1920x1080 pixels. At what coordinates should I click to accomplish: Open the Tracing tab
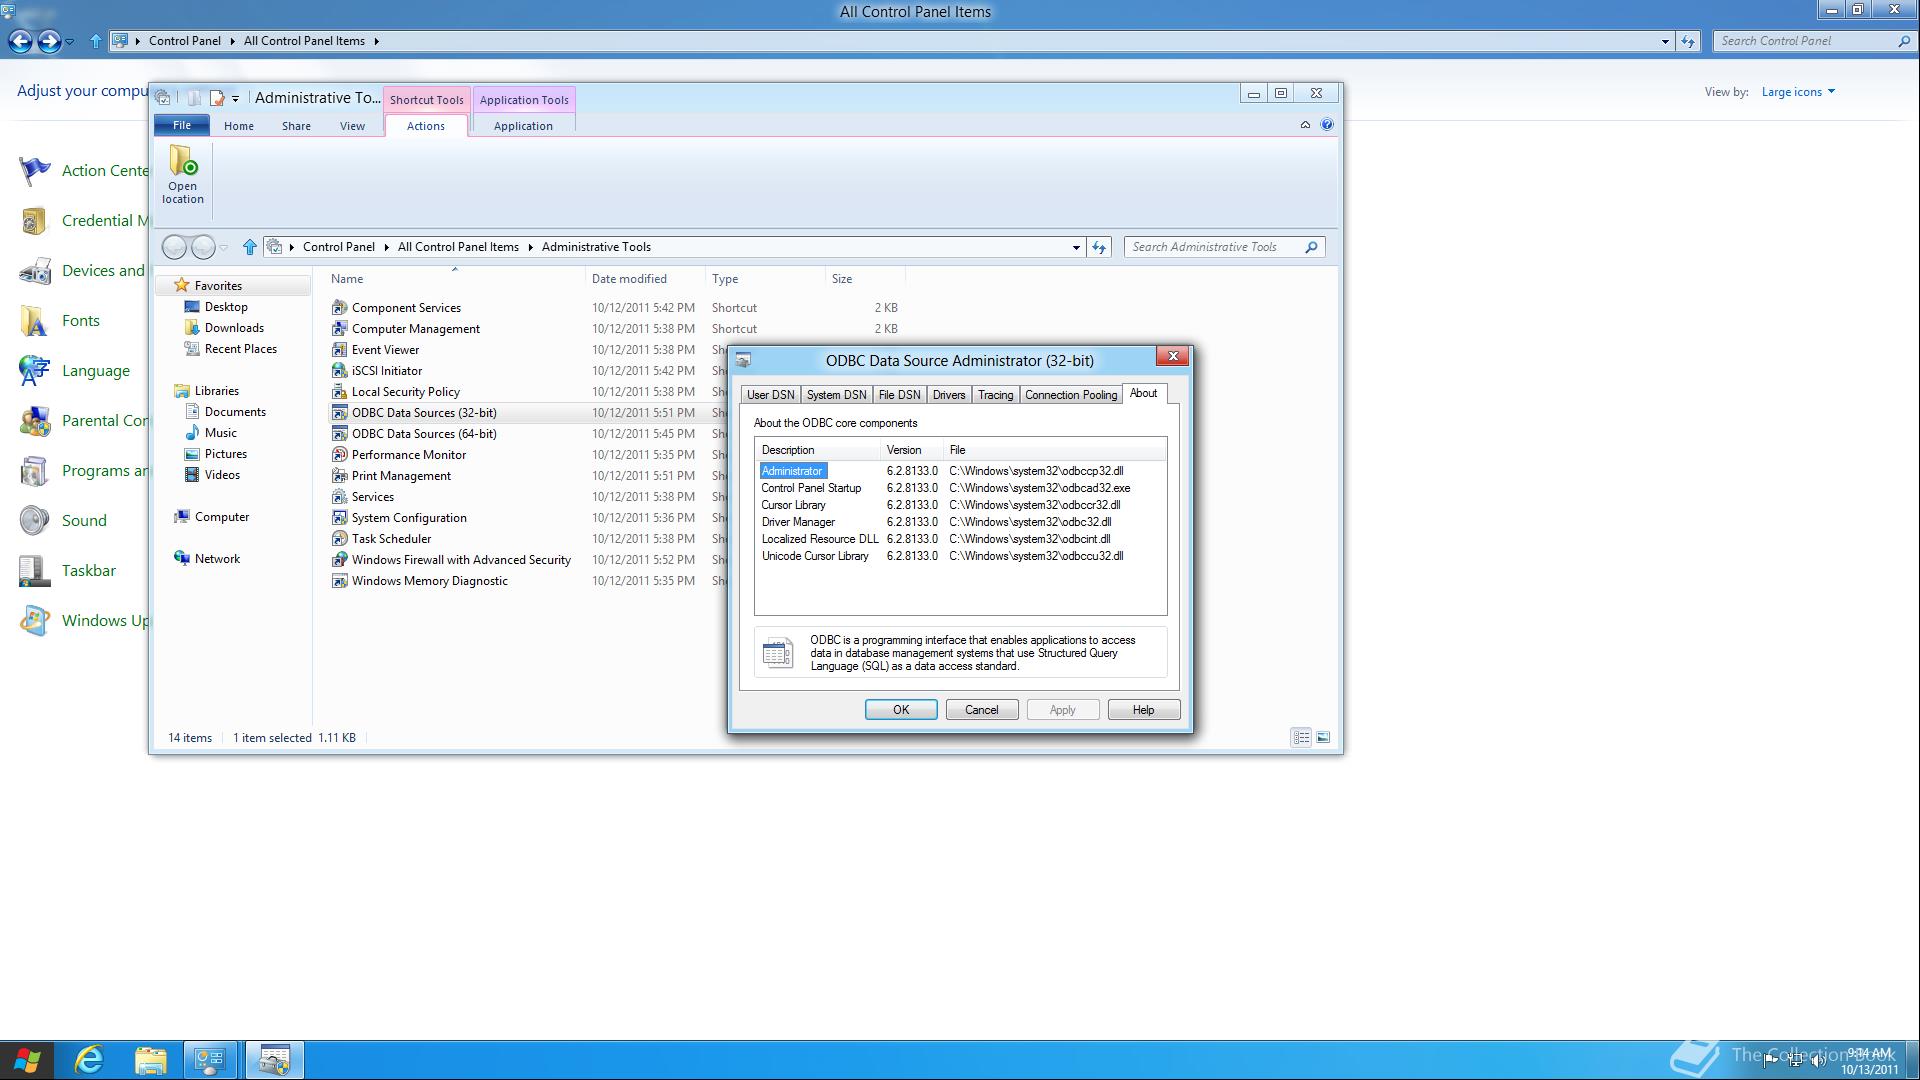pos(996,395)
